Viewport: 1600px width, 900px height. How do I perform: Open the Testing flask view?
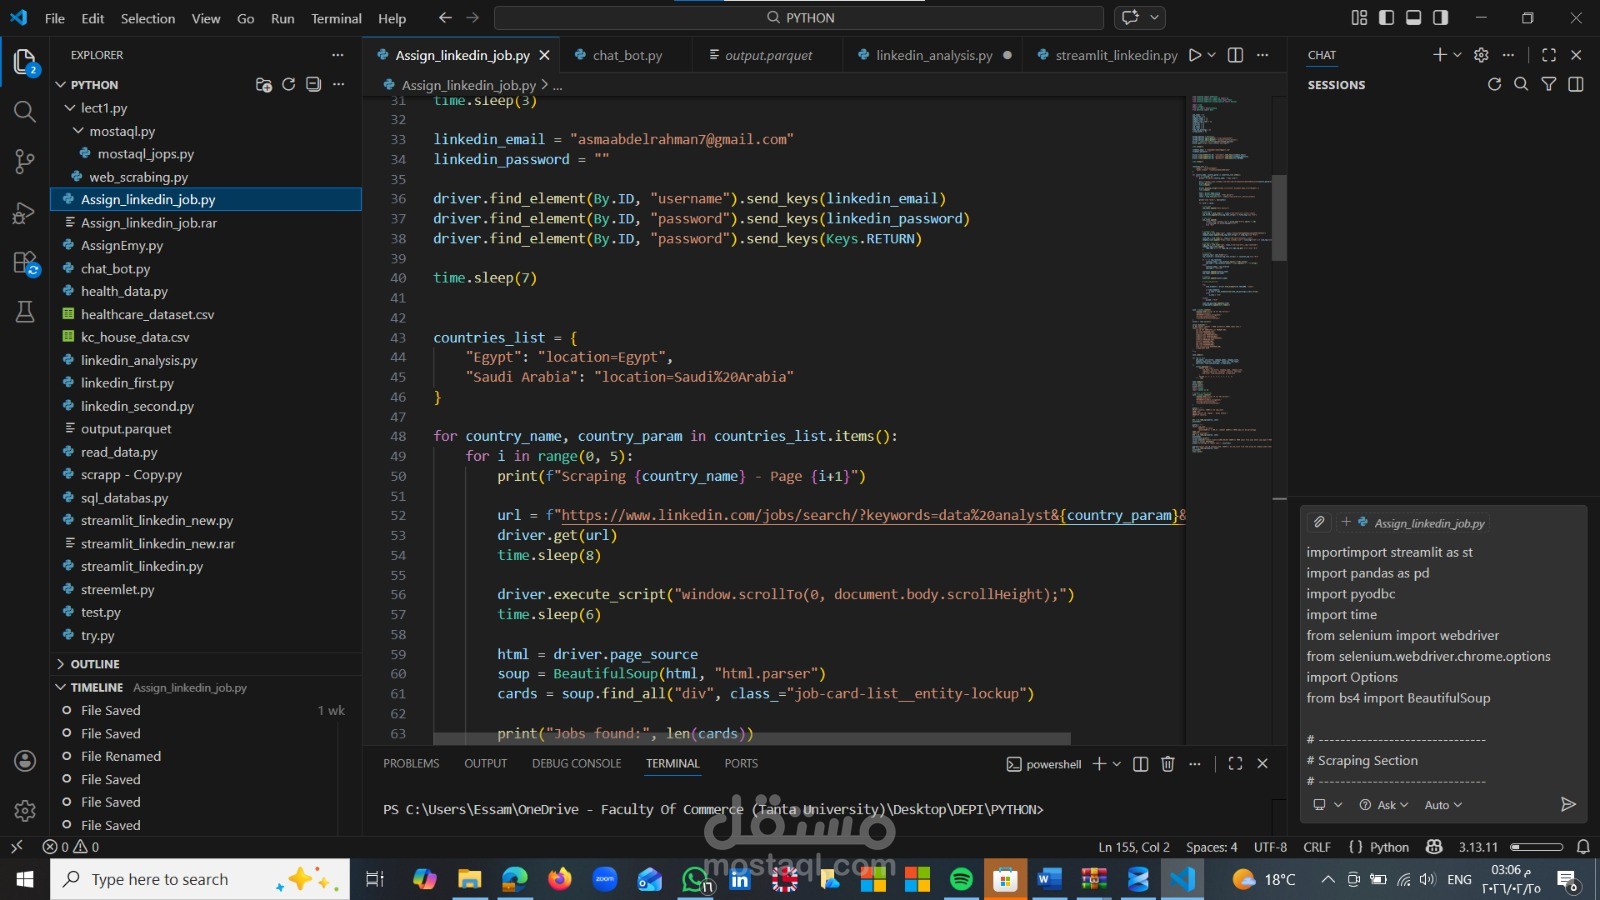pos(25,312)
